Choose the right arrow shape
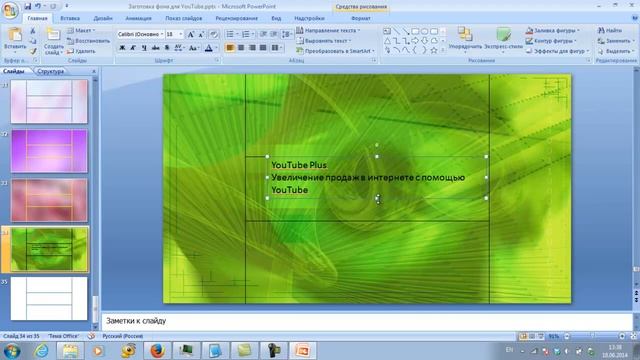Screen dimensions: 640x360 [415, 40]
